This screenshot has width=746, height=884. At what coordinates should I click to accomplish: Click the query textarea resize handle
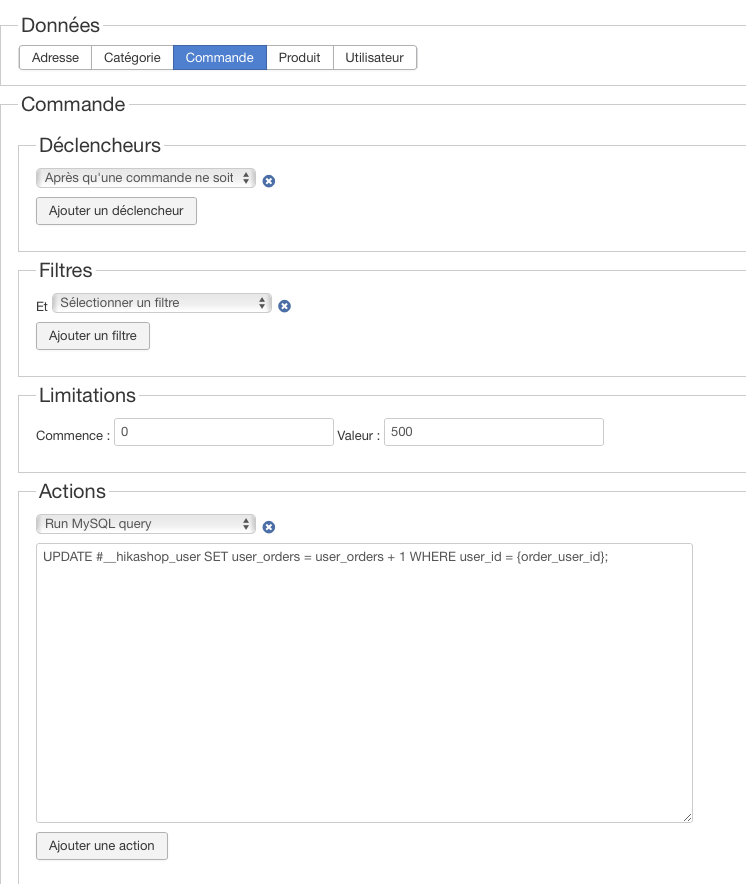687,816
